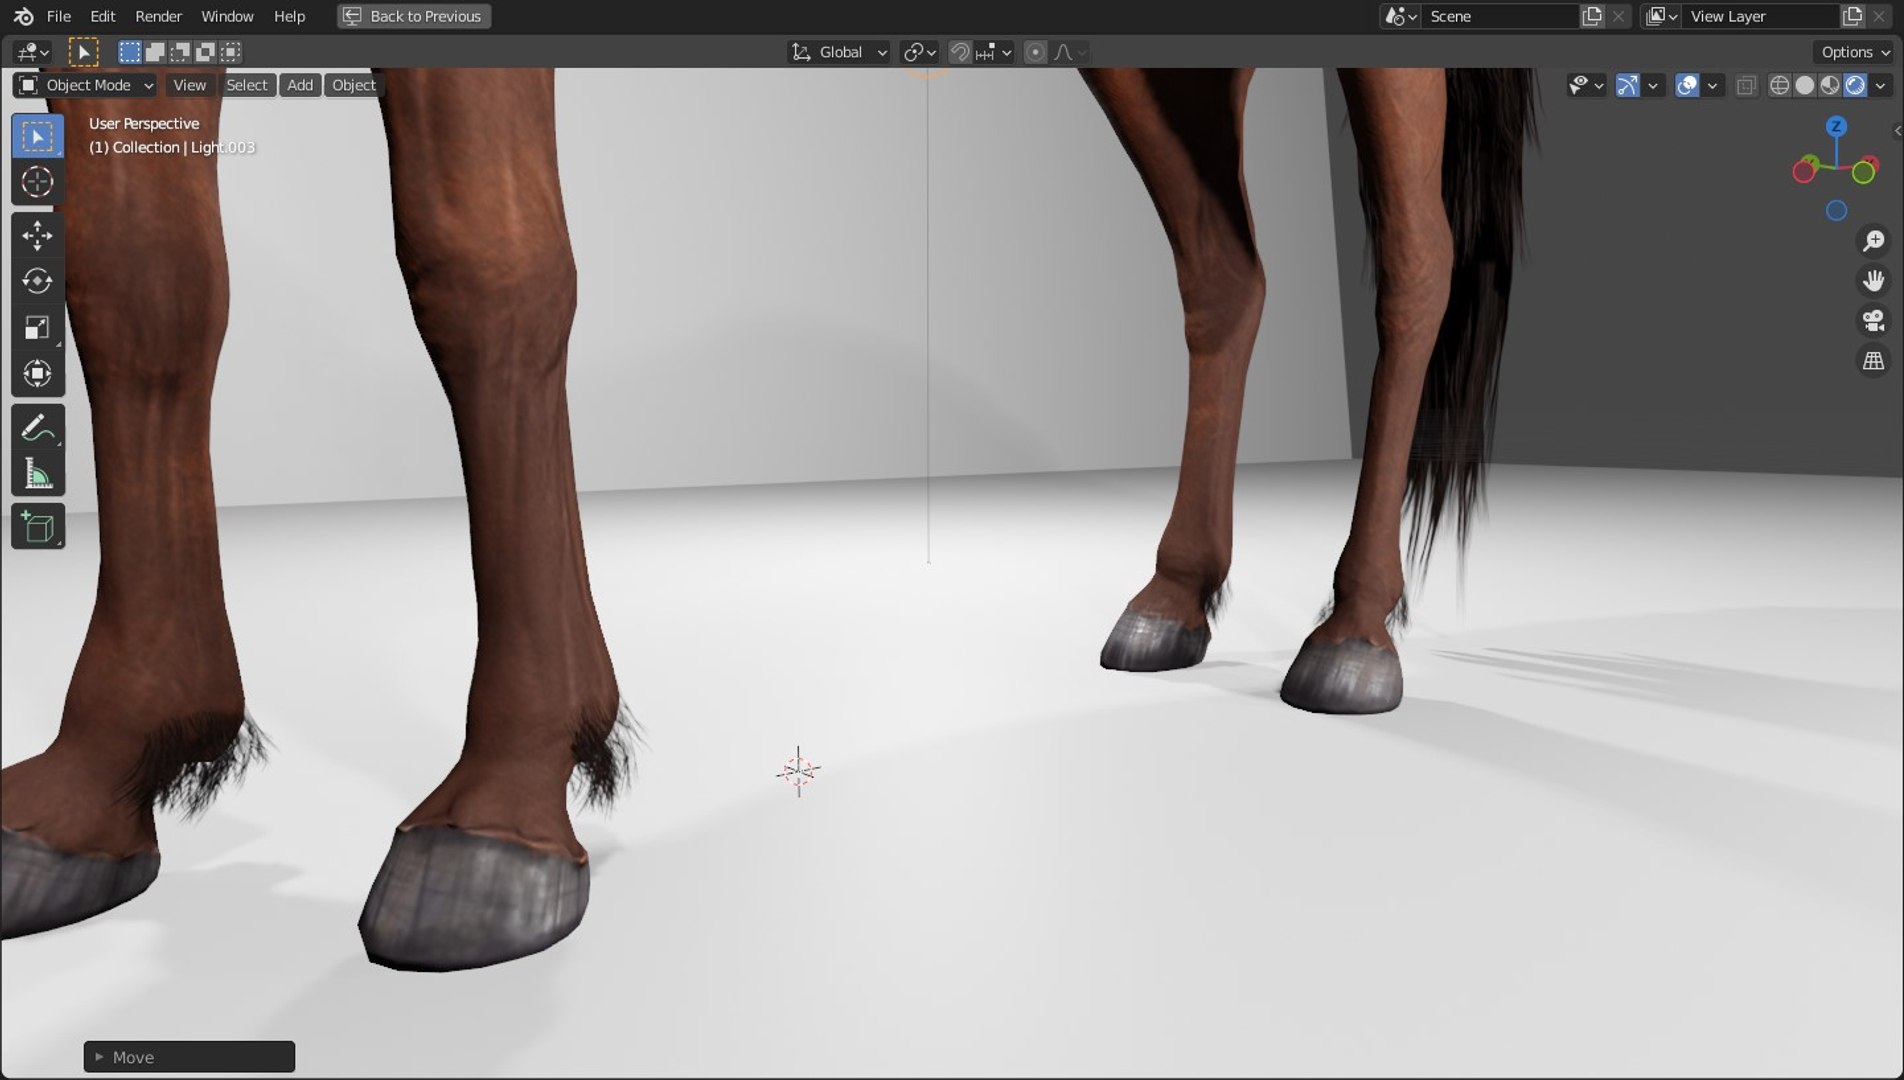
Task: Click the Blender logo menu
Action: [23, 16]
